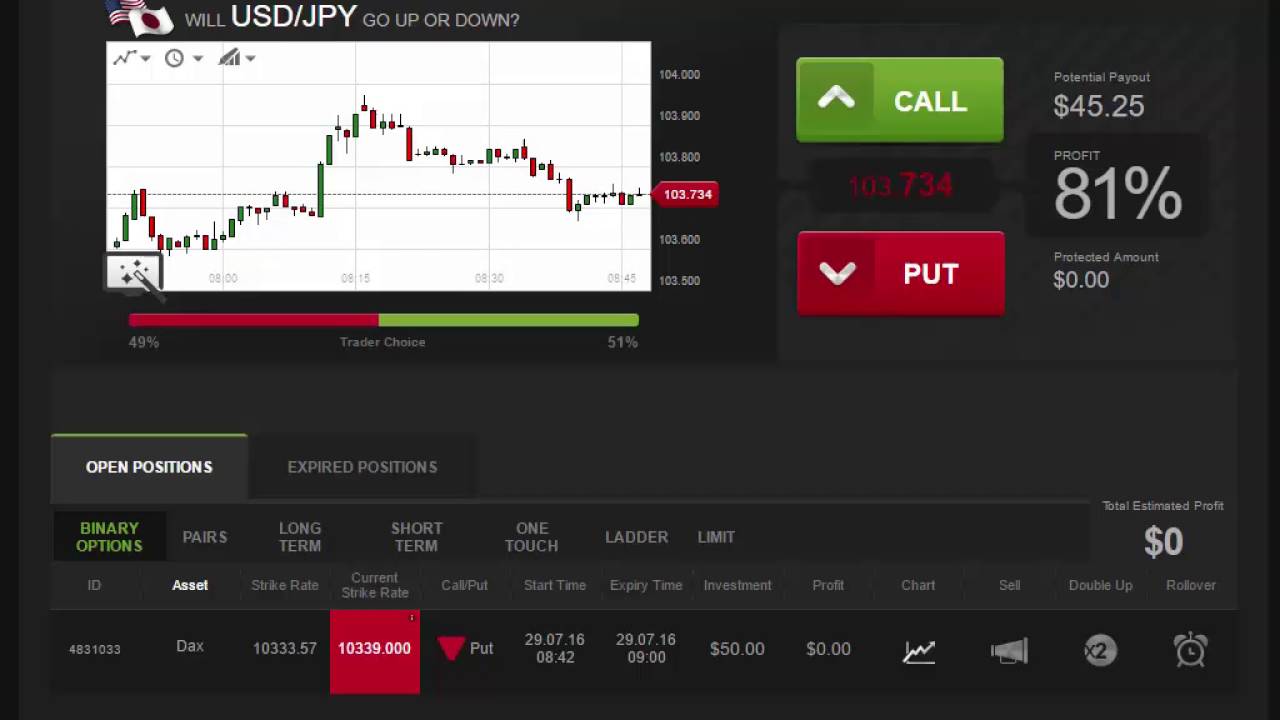The width and height of the screenshot is (1280, 720).
Task: Click the 10333.57 strike rate value
Action: pyautogui.click(x=285, y=648)
